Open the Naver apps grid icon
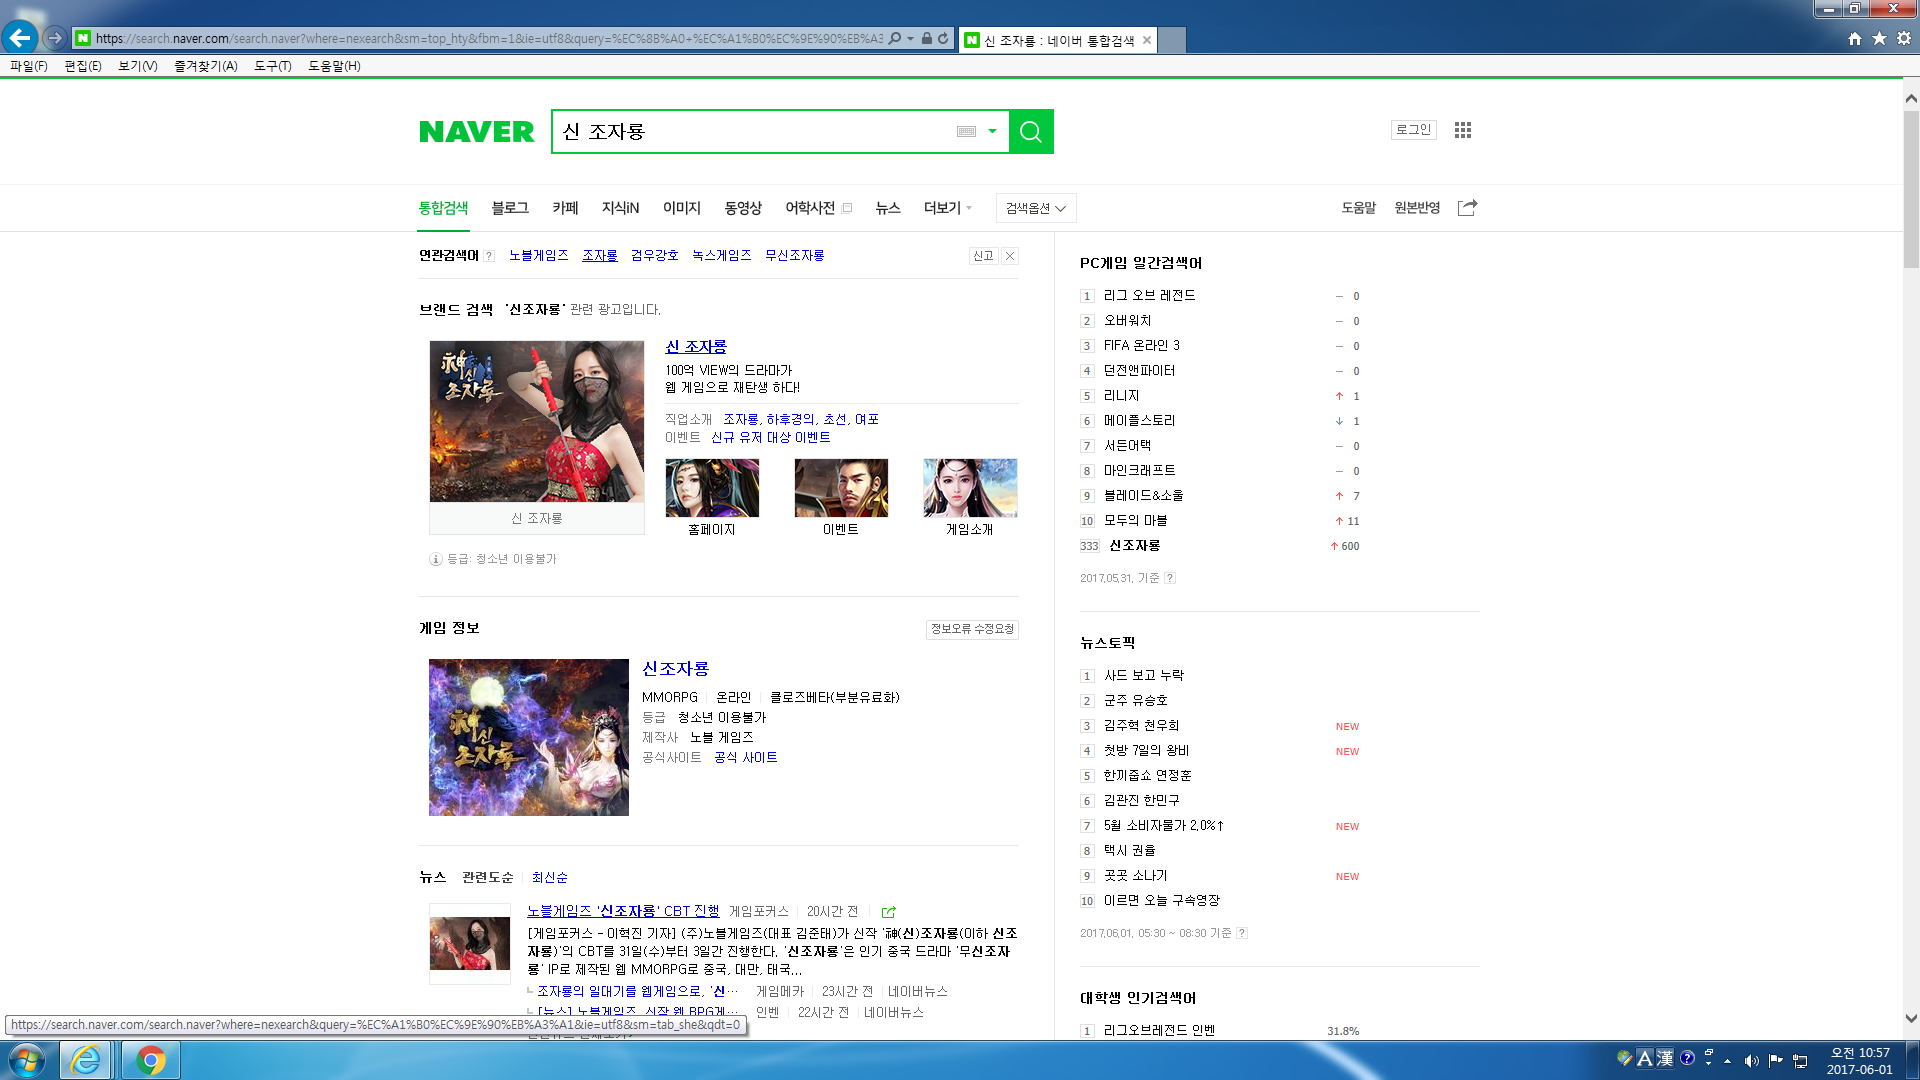Screen dimensions: 1920x1080 point(1463,130)
